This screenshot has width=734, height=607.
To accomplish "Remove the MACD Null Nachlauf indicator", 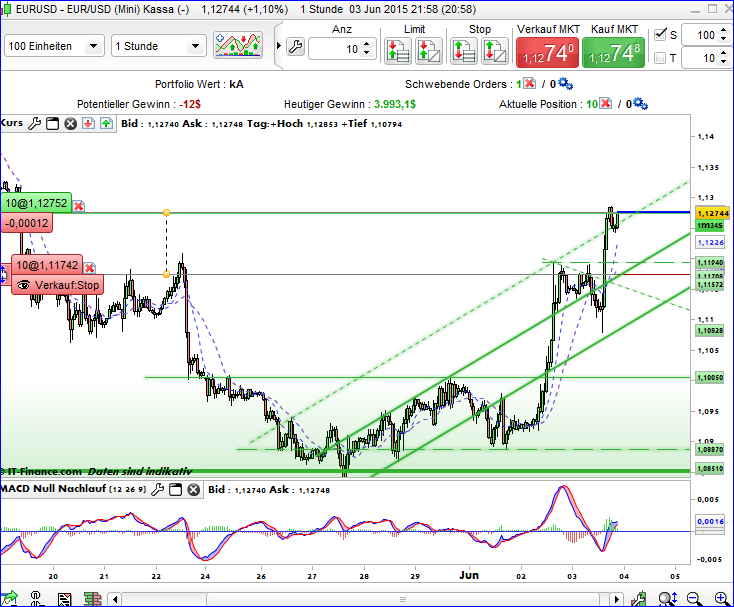I will point(193,490).
